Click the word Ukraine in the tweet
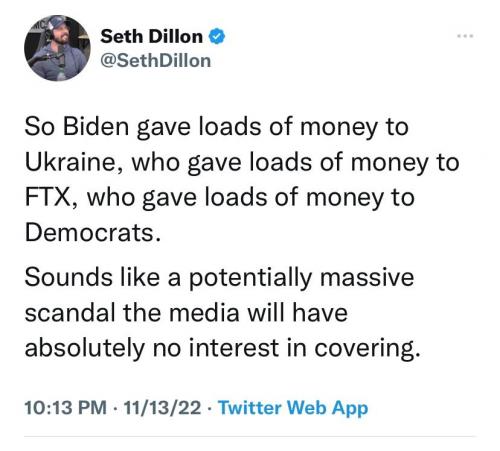 click(73, 163)
